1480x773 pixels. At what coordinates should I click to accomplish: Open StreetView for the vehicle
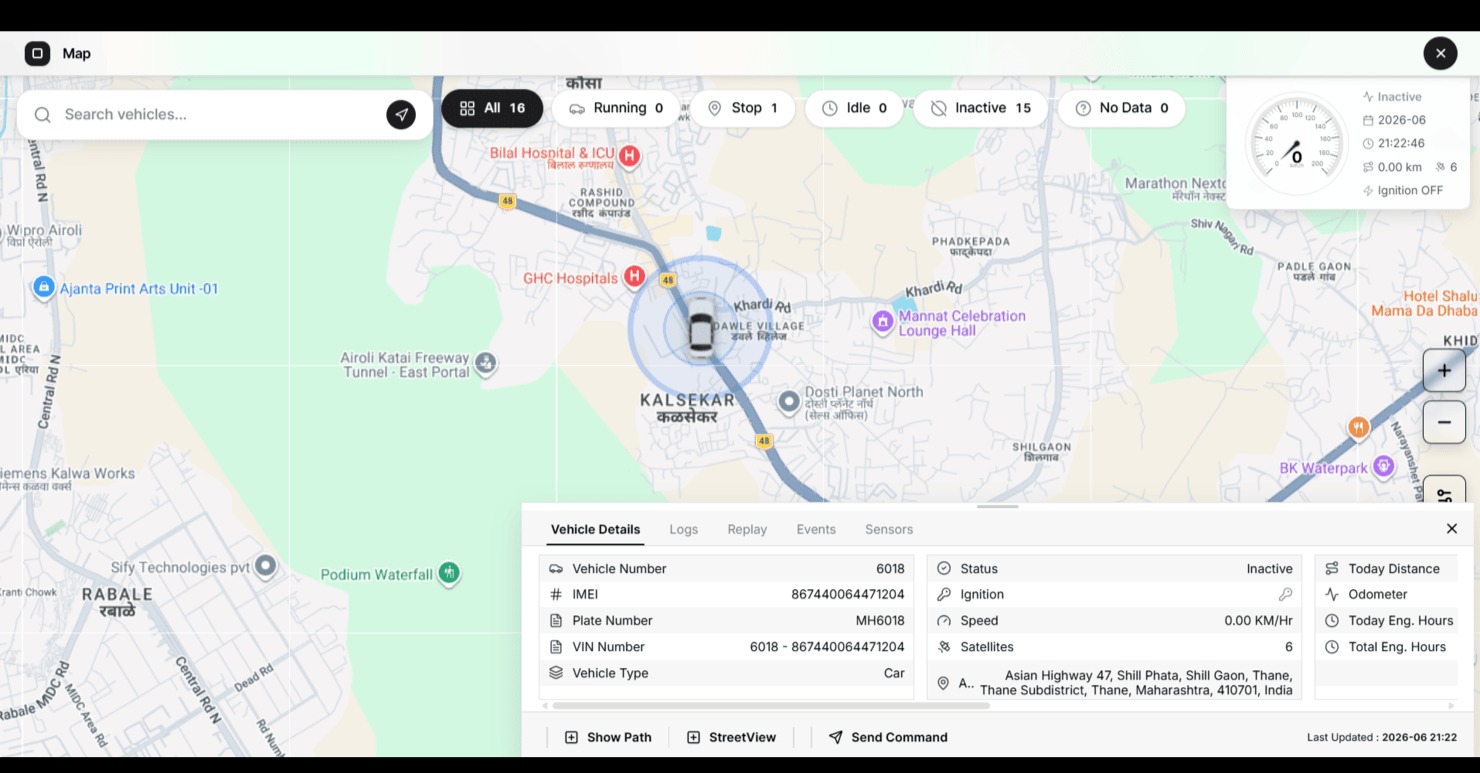731,737
